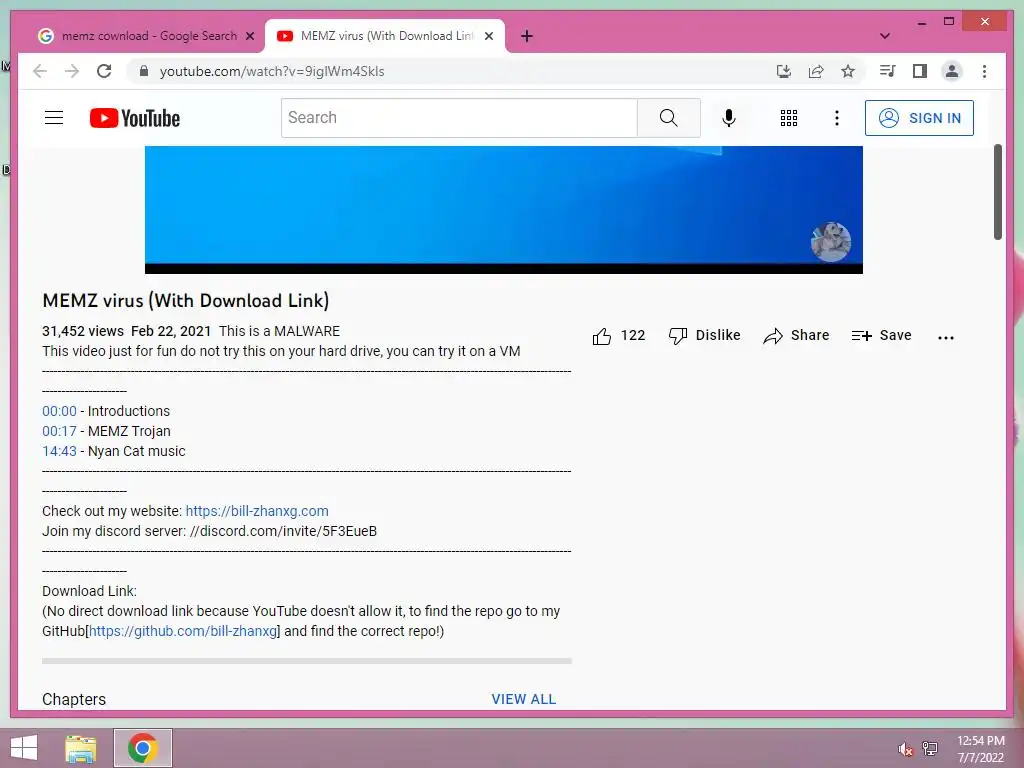
Task: Open the taskbar clock and date
Action: 980,749
